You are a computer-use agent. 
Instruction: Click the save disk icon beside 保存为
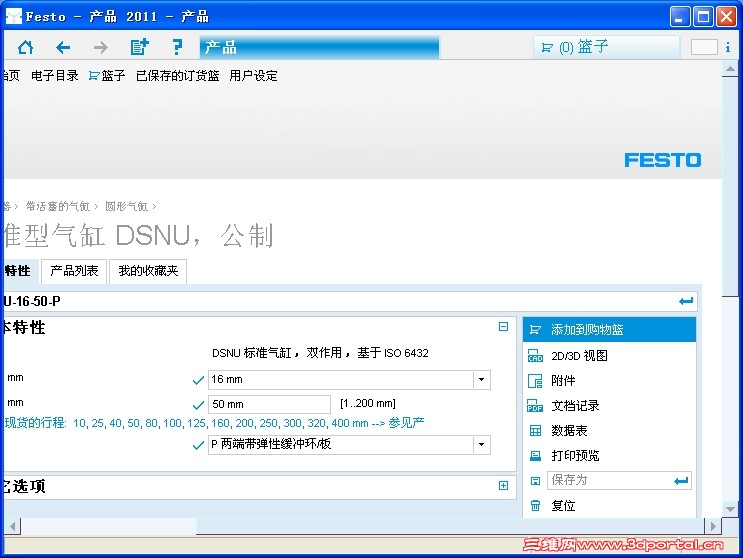pyautogui.click(x=535, y=481)
